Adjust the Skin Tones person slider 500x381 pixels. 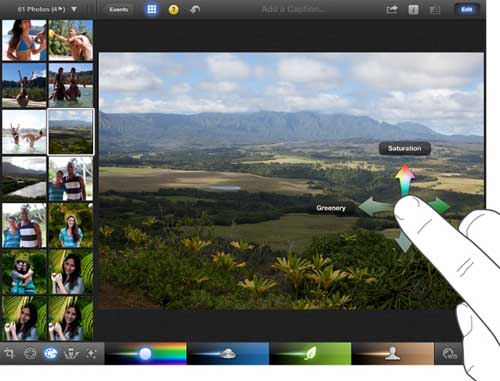[x=393, y=353]
